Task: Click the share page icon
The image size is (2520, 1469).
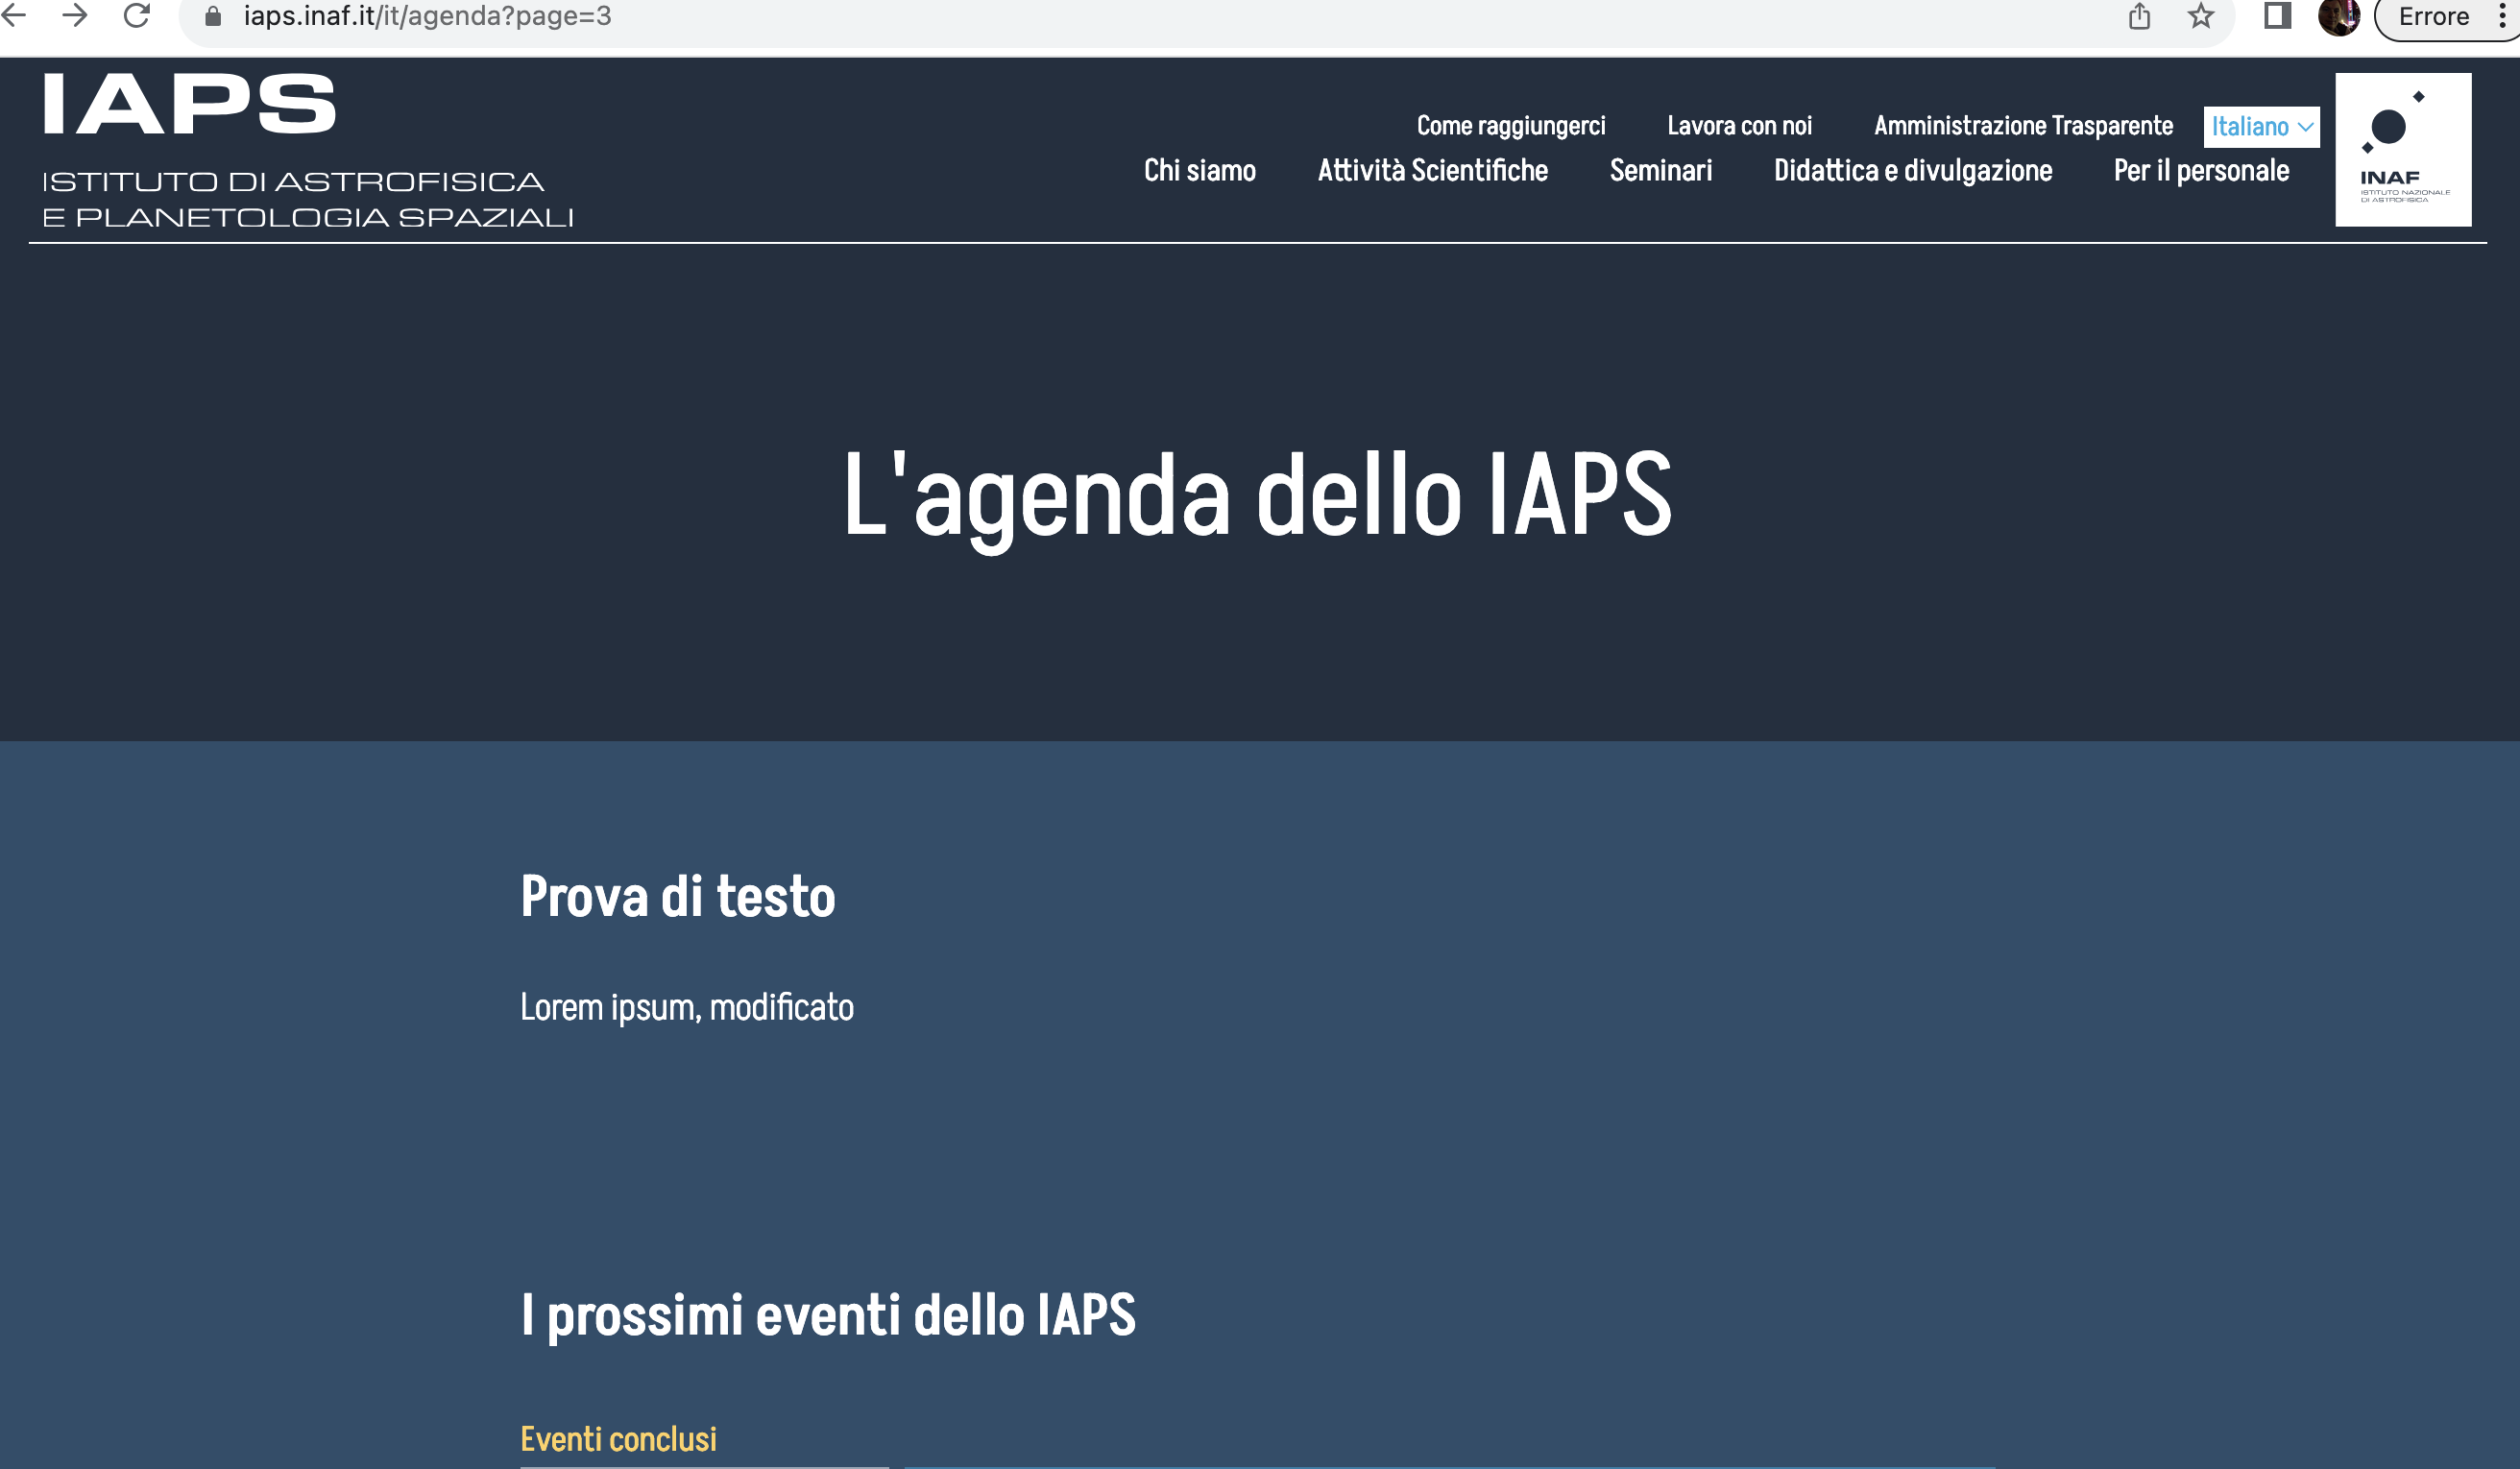Action: (2139, 16)
